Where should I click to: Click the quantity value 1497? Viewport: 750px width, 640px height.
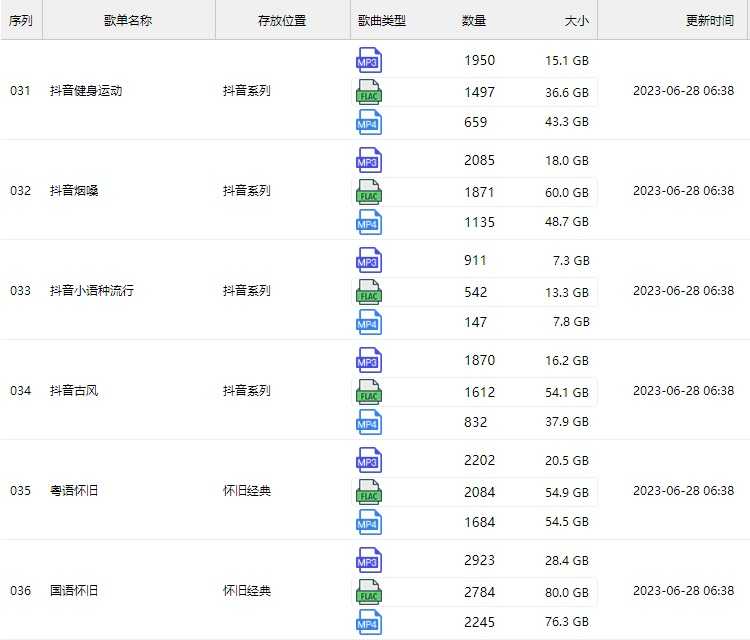(x=480, y=92)
